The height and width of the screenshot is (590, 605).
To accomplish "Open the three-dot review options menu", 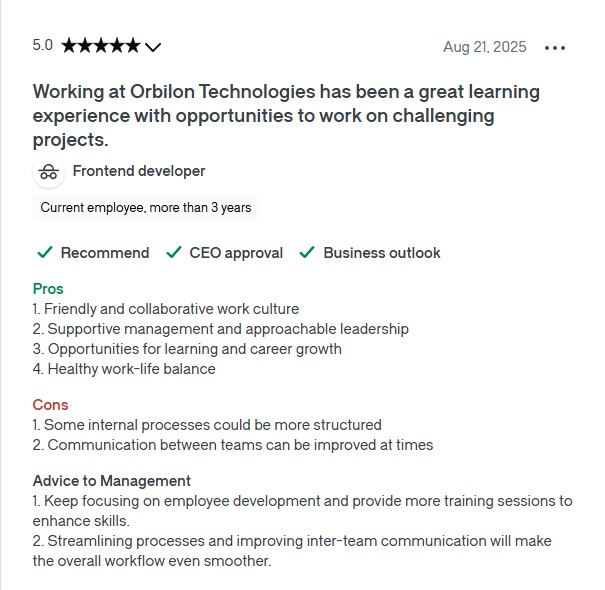I will [555, 47].
